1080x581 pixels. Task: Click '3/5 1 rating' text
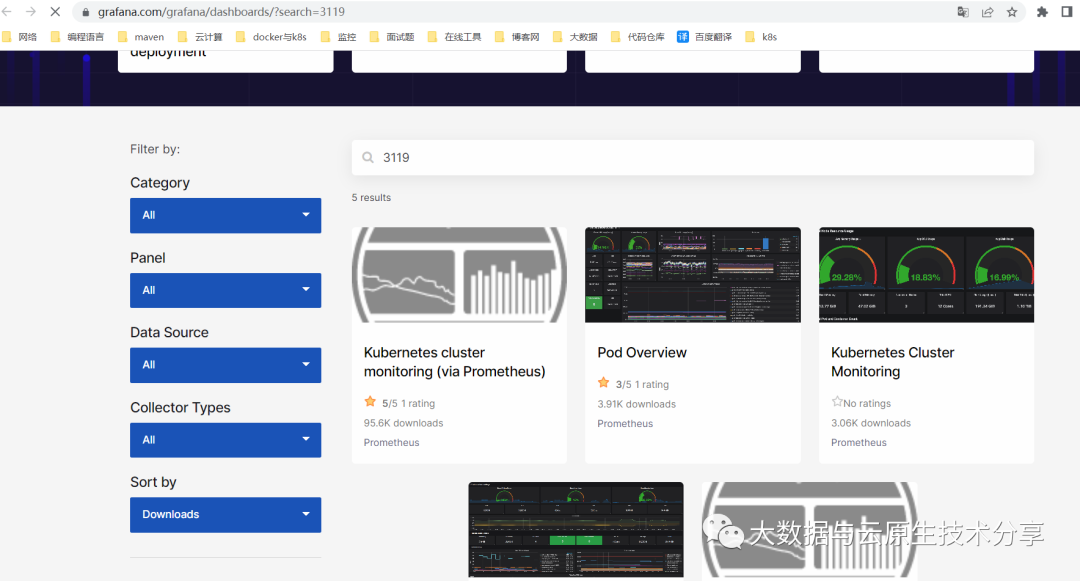[x=642, y=384]
